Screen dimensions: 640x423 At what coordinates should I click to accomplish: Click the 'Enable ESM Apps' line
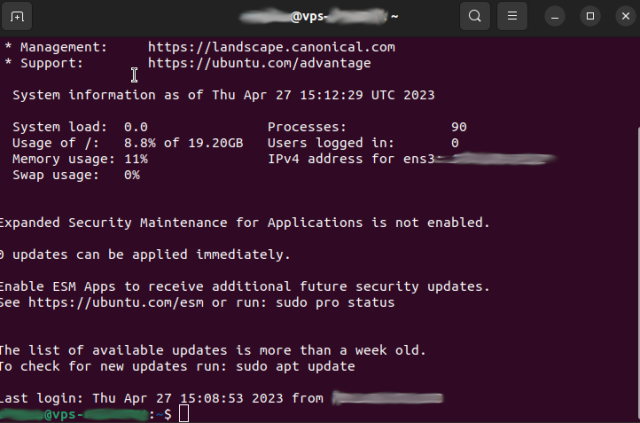244,287
